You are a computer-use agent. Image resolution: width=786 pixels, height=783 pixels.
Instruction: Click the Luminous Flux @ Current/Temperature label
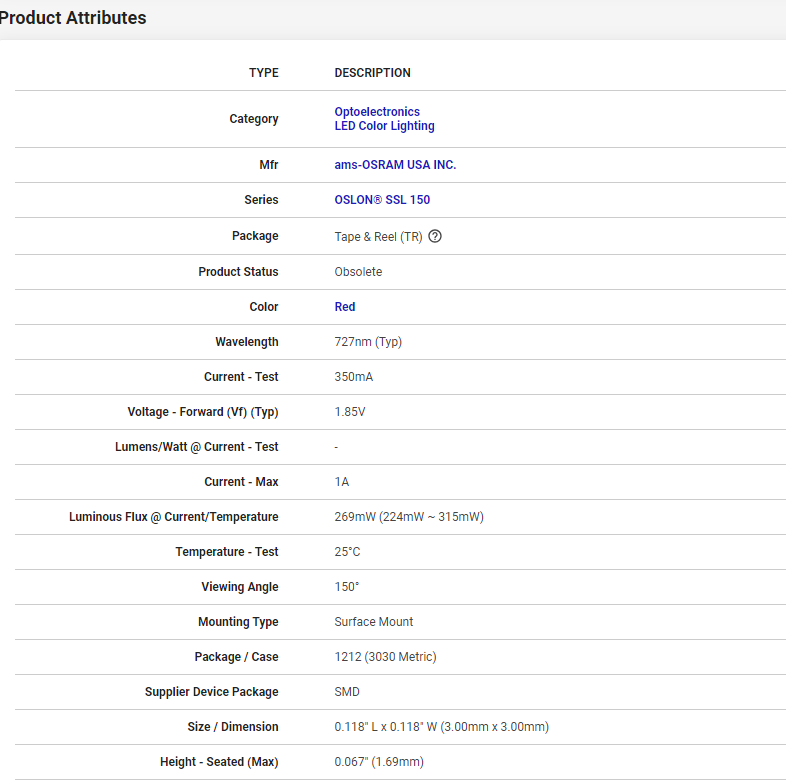coord(173,517)
